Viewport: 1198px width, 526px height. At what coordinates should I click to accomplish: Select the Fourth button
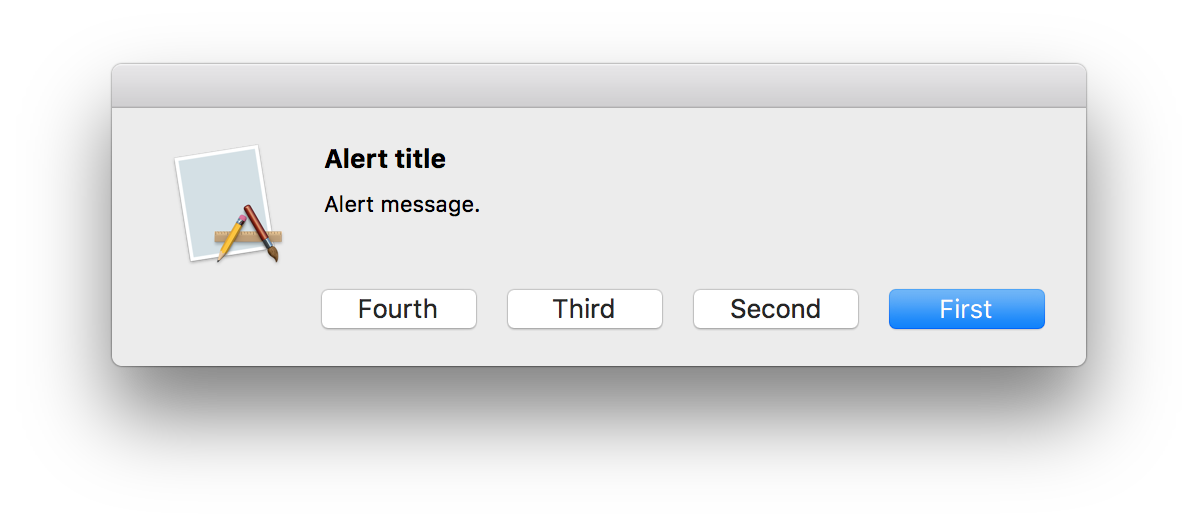398,309
